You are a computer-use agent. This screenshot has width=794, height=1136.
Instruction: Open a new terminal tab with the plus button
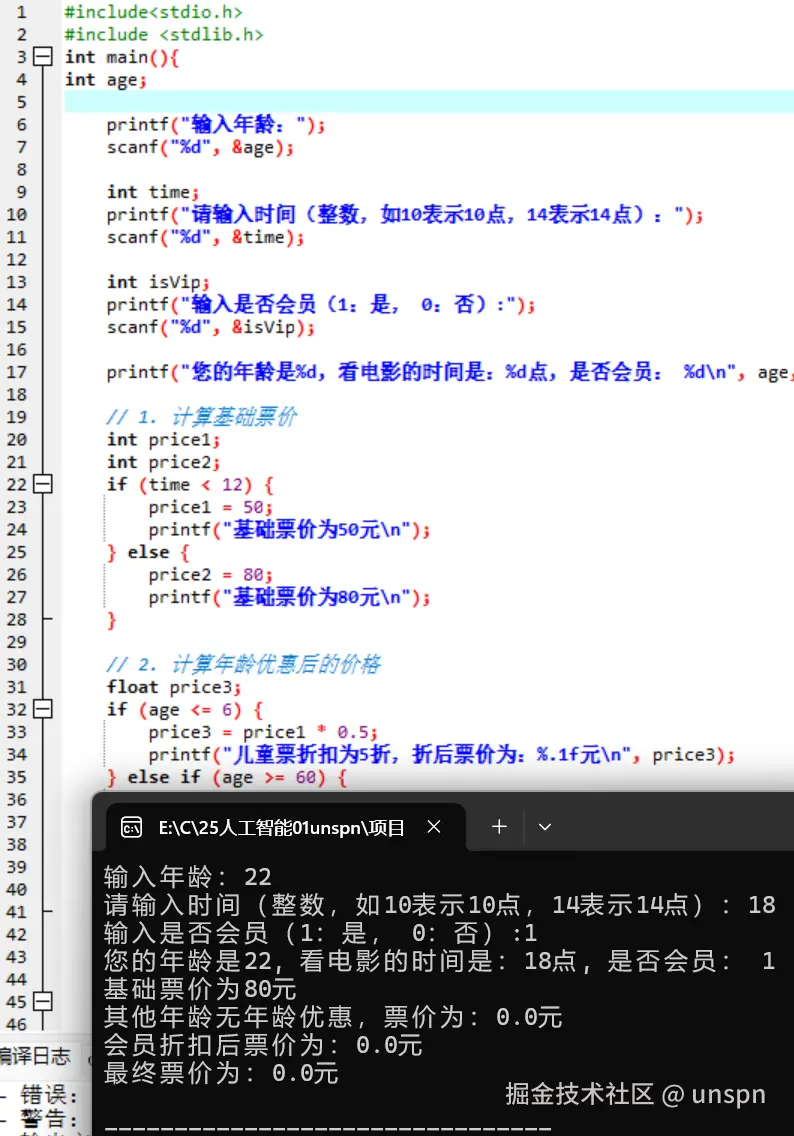point(499,827)
